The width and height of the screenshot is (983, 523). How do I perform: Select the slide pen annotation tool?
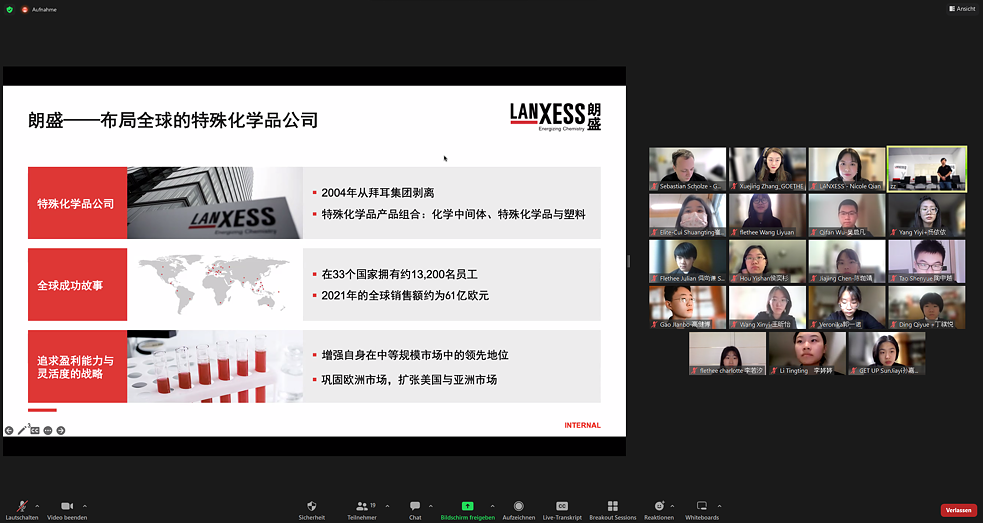pyautogui.click(x=23, y=430)
